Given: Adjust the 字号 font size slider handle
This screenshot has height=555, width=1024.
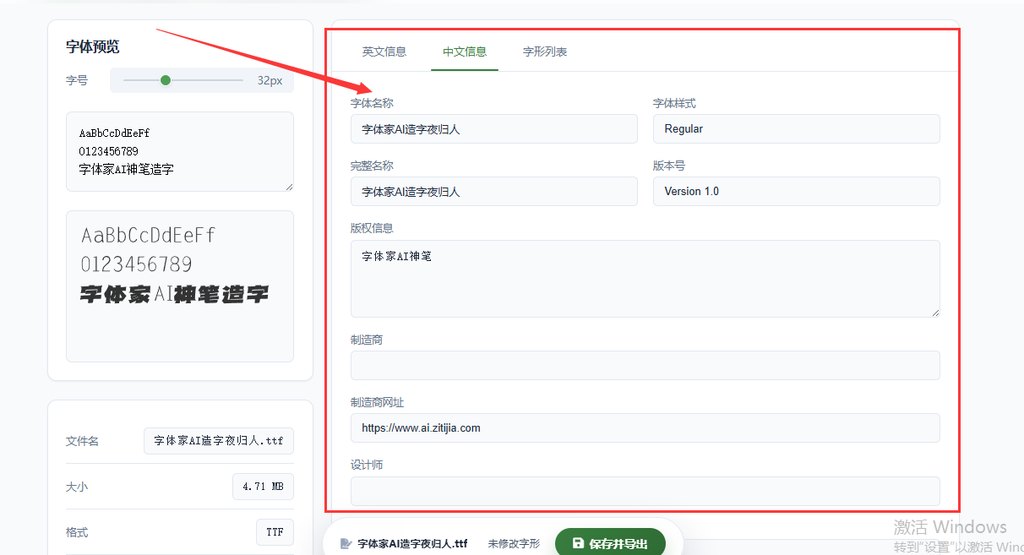Looking at the screenshot, I should tap(165, 80).
